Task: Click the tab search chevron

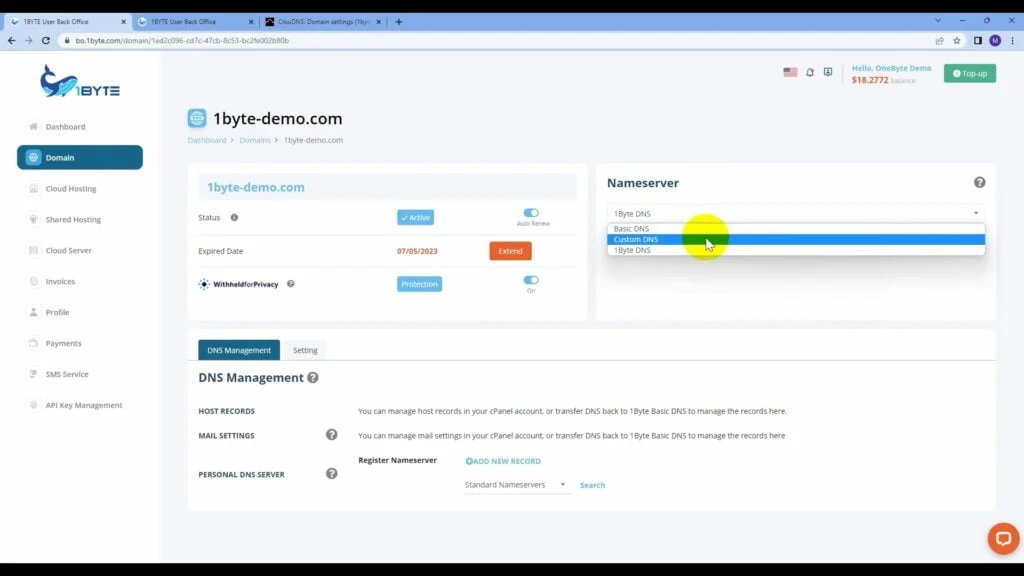Action: coord(938,21)
